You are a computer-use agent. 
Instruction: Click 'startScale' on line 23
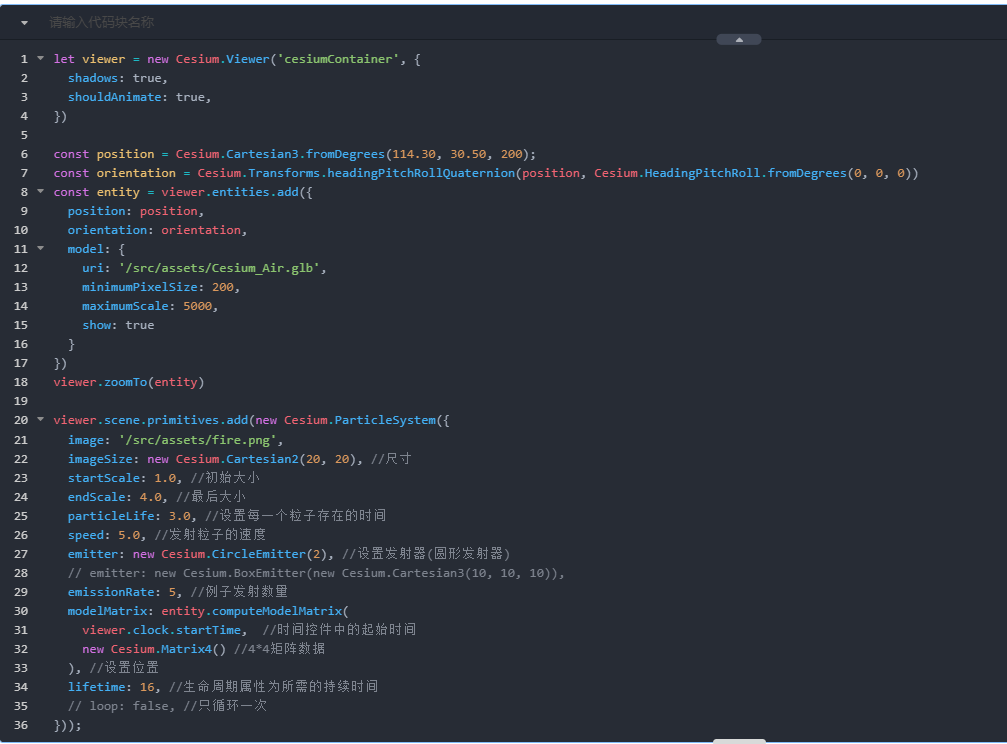point(103,478)
